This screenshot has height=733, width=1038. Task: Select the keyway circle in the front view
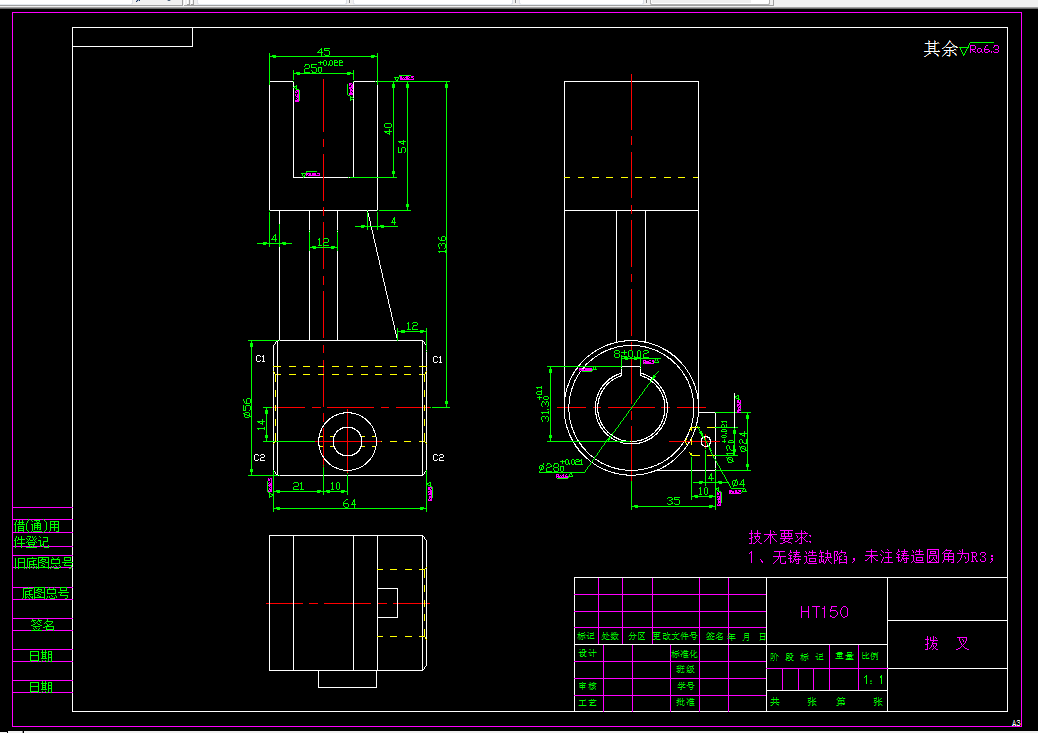631,408
